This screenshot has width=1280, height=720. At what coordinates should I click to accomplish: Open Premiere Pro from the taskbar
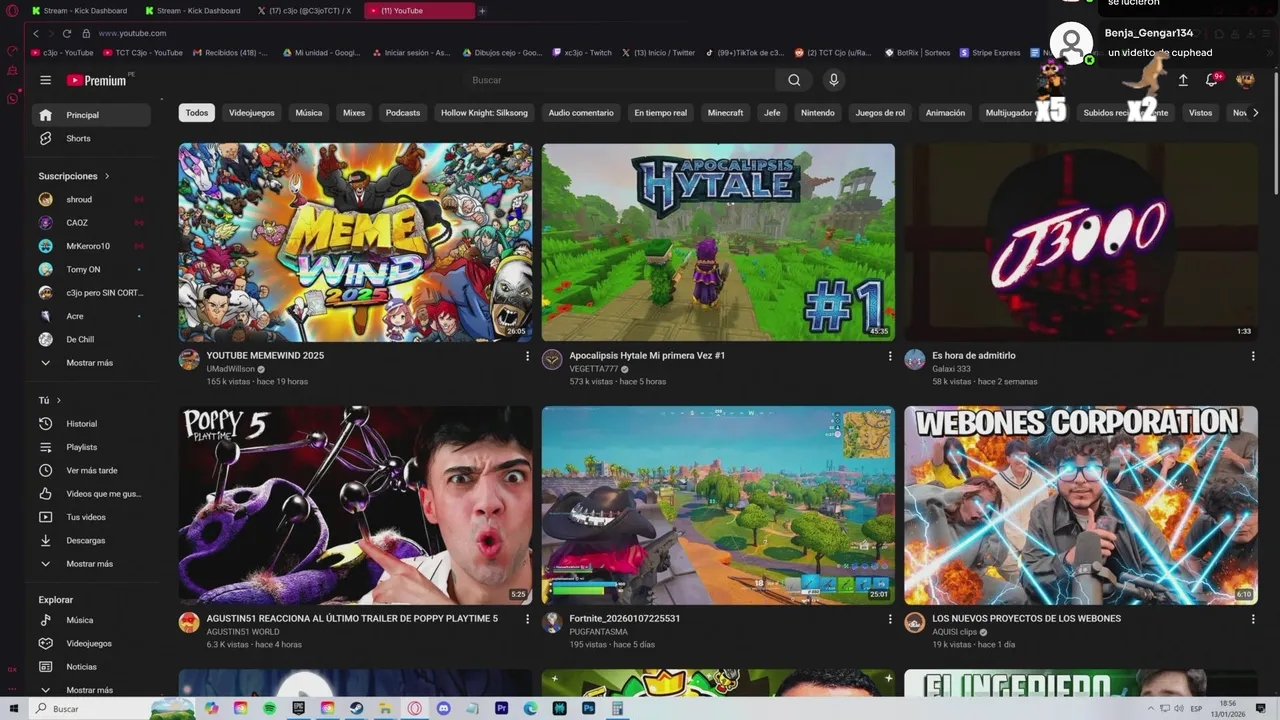(502, 708)
